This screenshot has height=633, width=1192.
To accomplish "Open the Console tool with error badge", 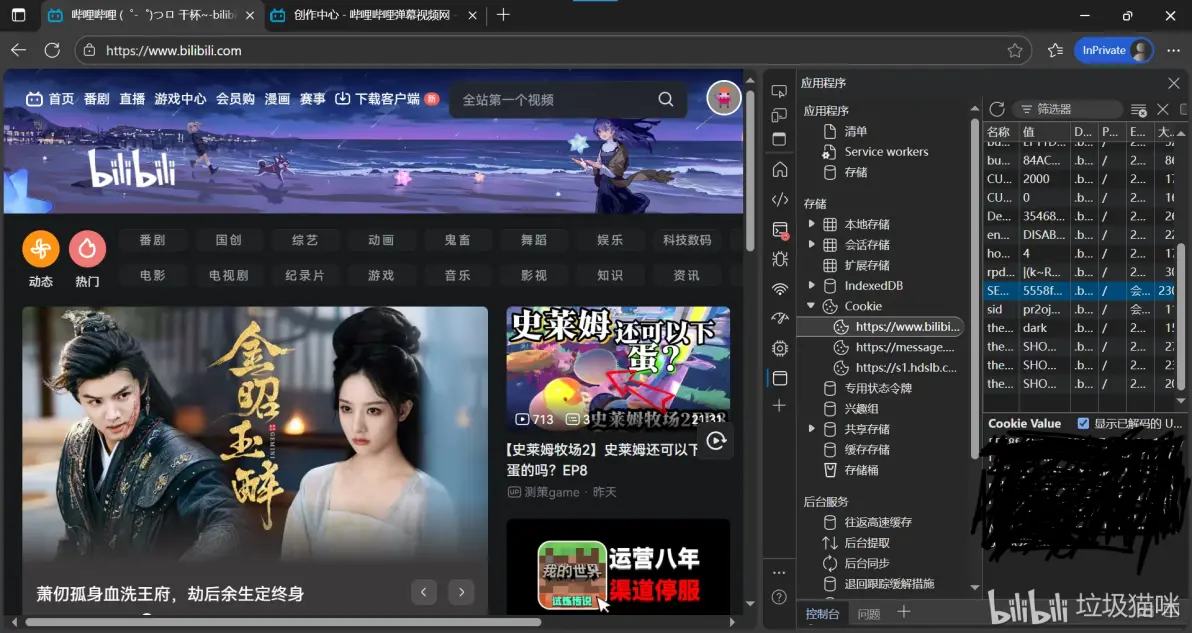I will 780,229.
